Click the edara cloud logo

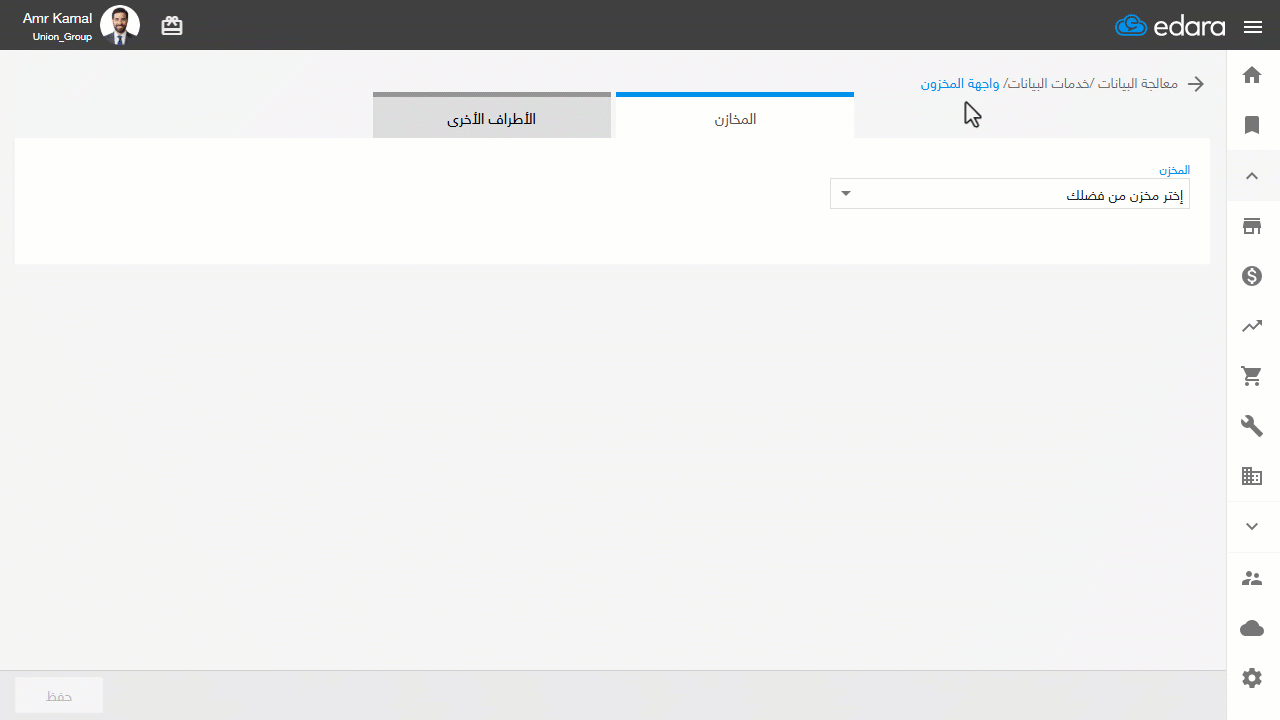tap(1170, 26)
